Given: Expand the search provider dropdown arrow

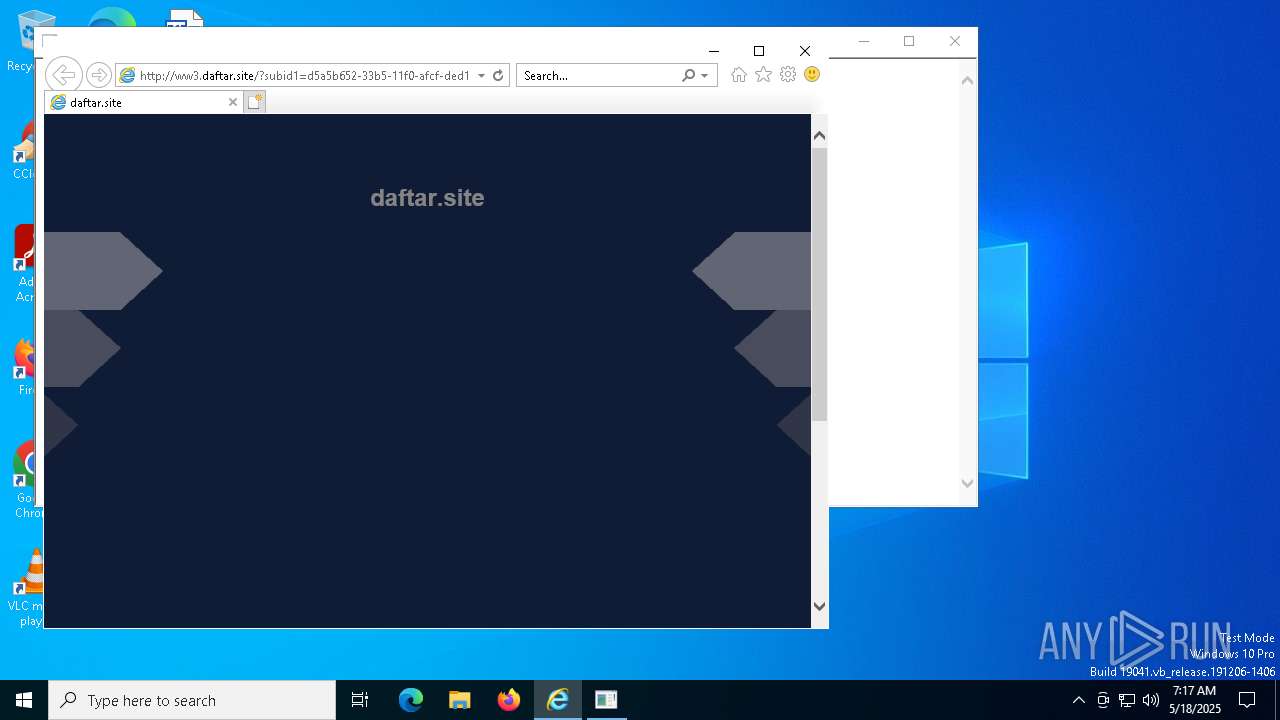Looking at the screenshot, I should coord(704,75).
